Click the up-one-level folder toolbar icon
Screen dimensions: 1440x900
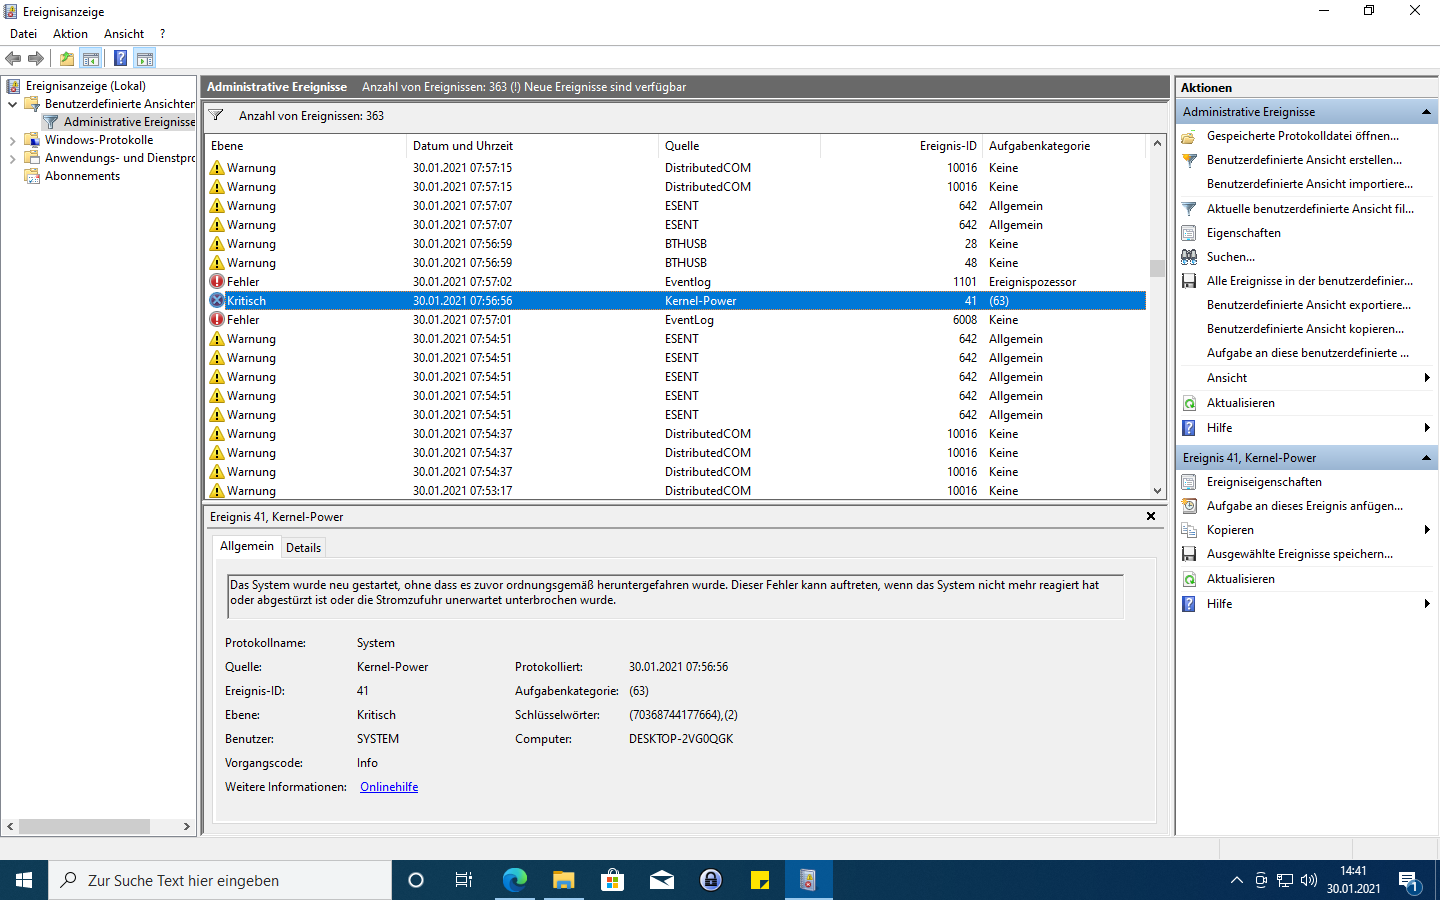(x=66, y=58)
